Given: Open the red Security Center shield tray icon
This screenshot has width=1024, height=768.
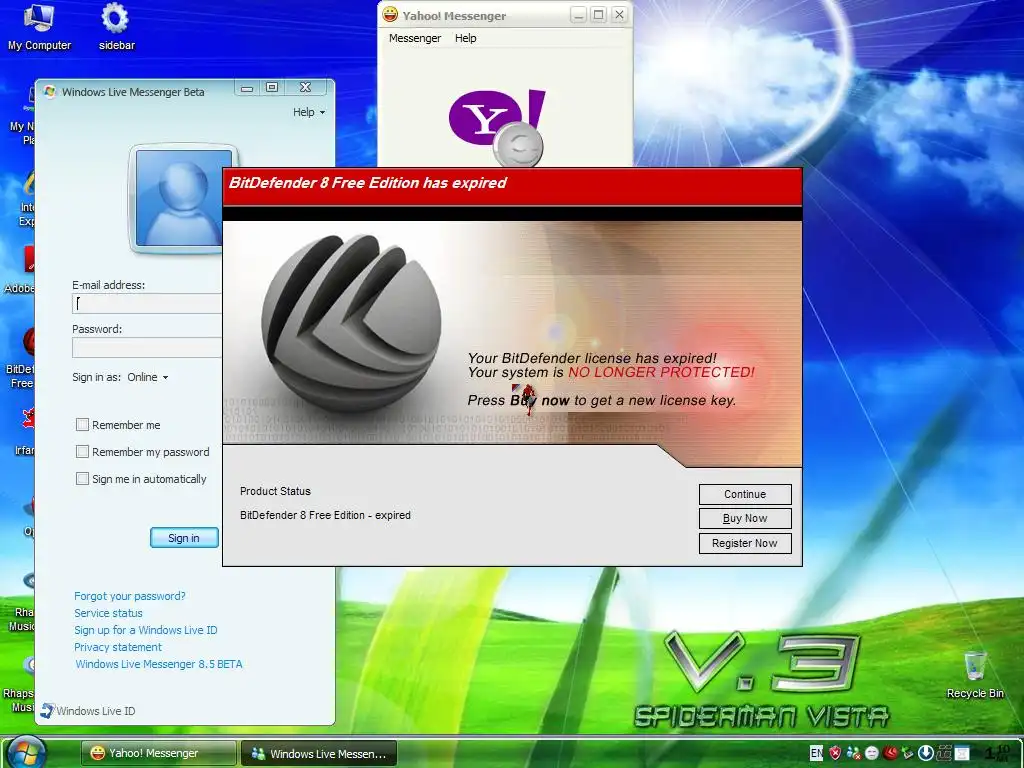Looking at the screenshot, I should 835,753.
